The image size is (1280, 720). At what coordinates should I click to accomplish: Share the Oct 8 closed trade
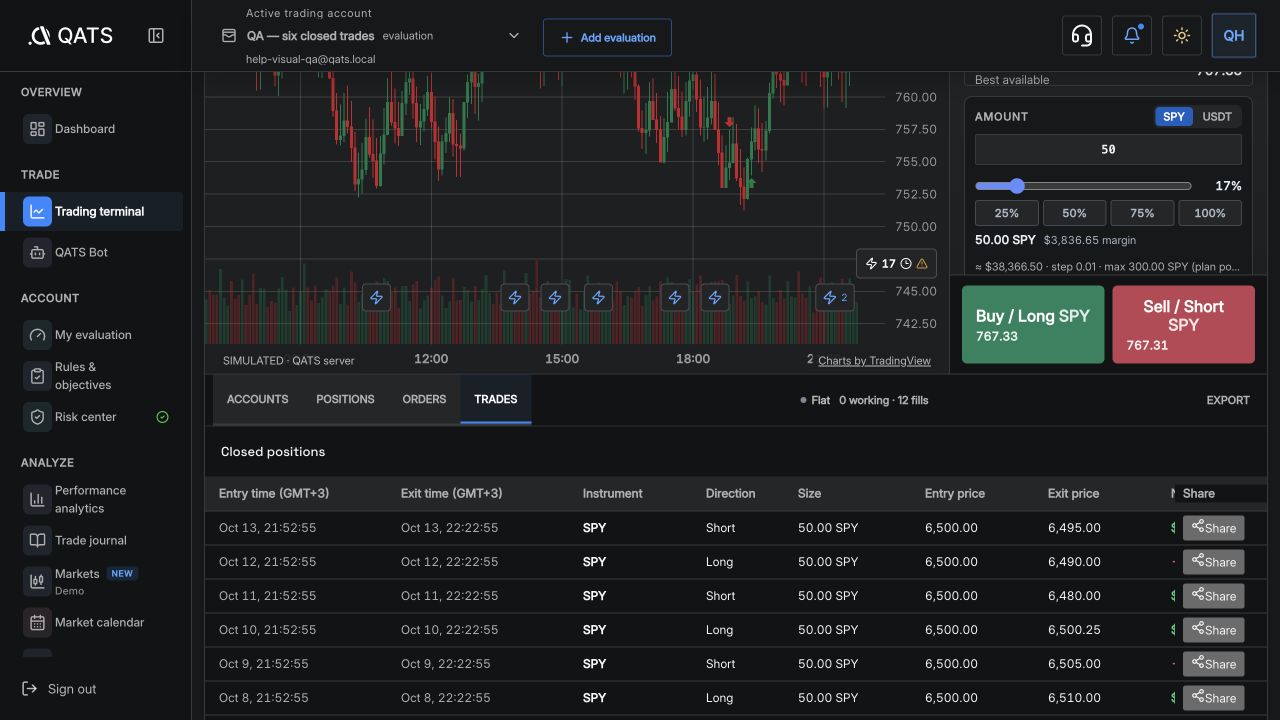[x=1213, y=698]
